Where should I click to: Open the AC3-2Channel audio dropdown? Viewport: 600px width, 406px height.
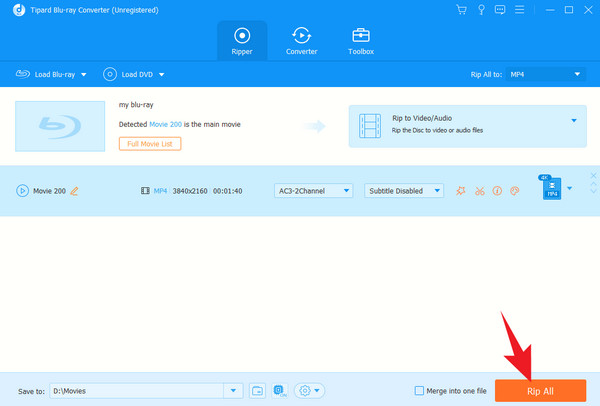313,191
